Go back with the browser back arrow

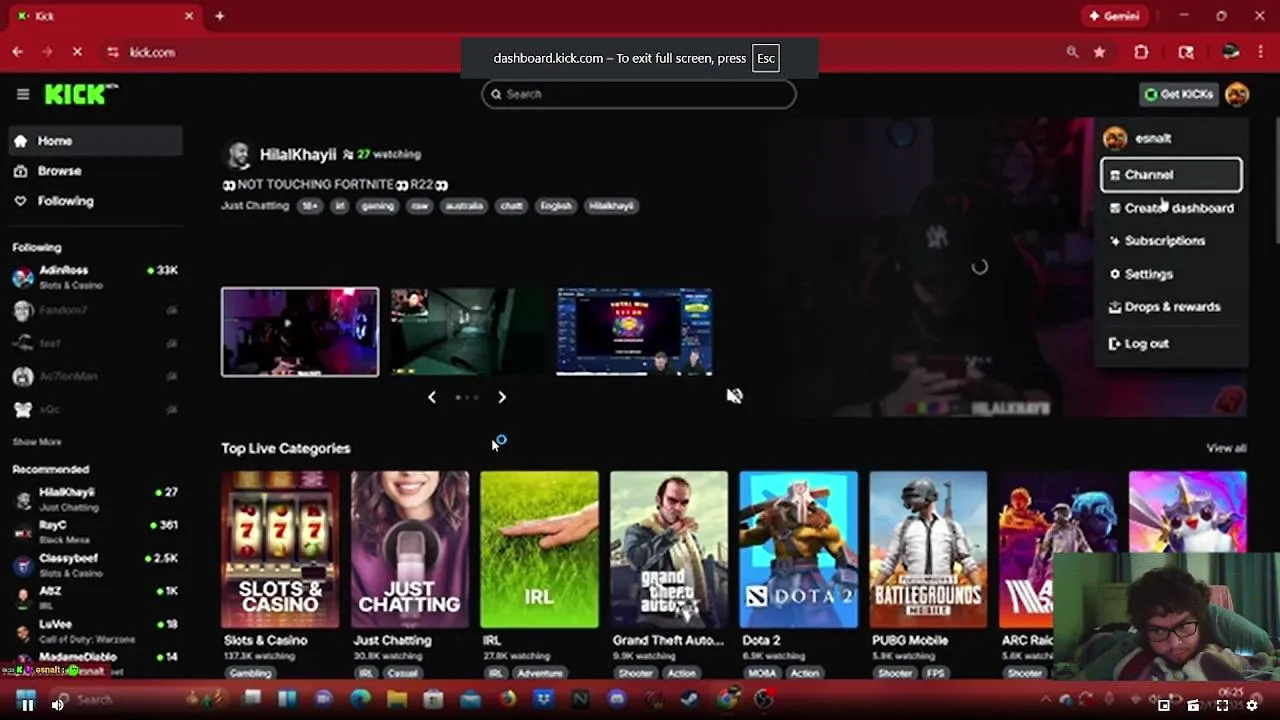pos(18,52)
